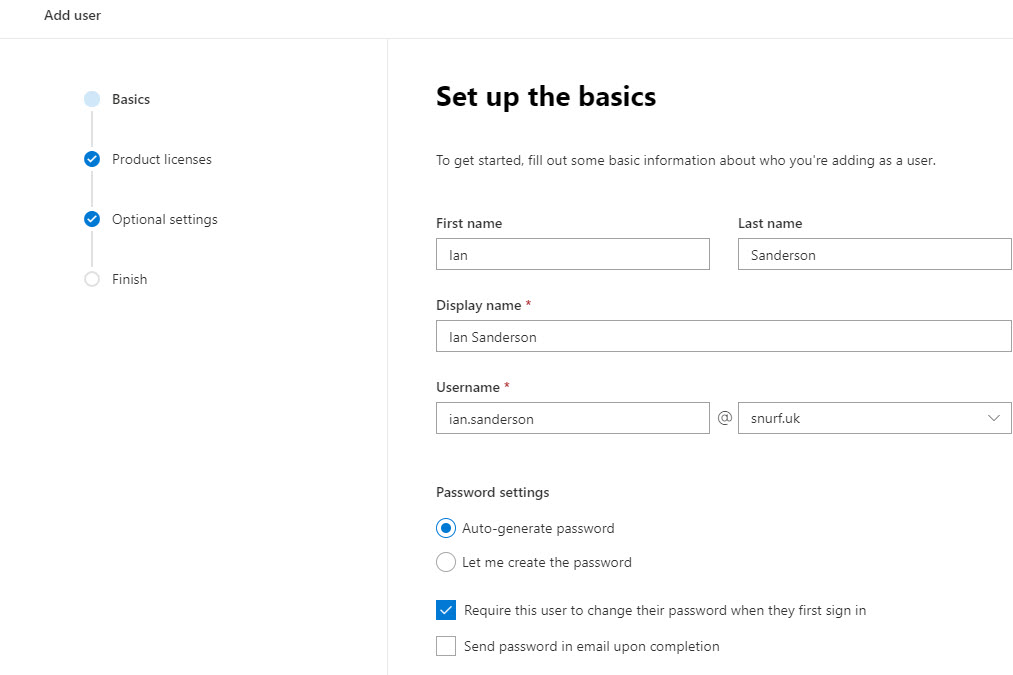Click the Basics step circle icon
Image resolution: width=1013 pixels, height=675 pixels.
coord(92,99)
